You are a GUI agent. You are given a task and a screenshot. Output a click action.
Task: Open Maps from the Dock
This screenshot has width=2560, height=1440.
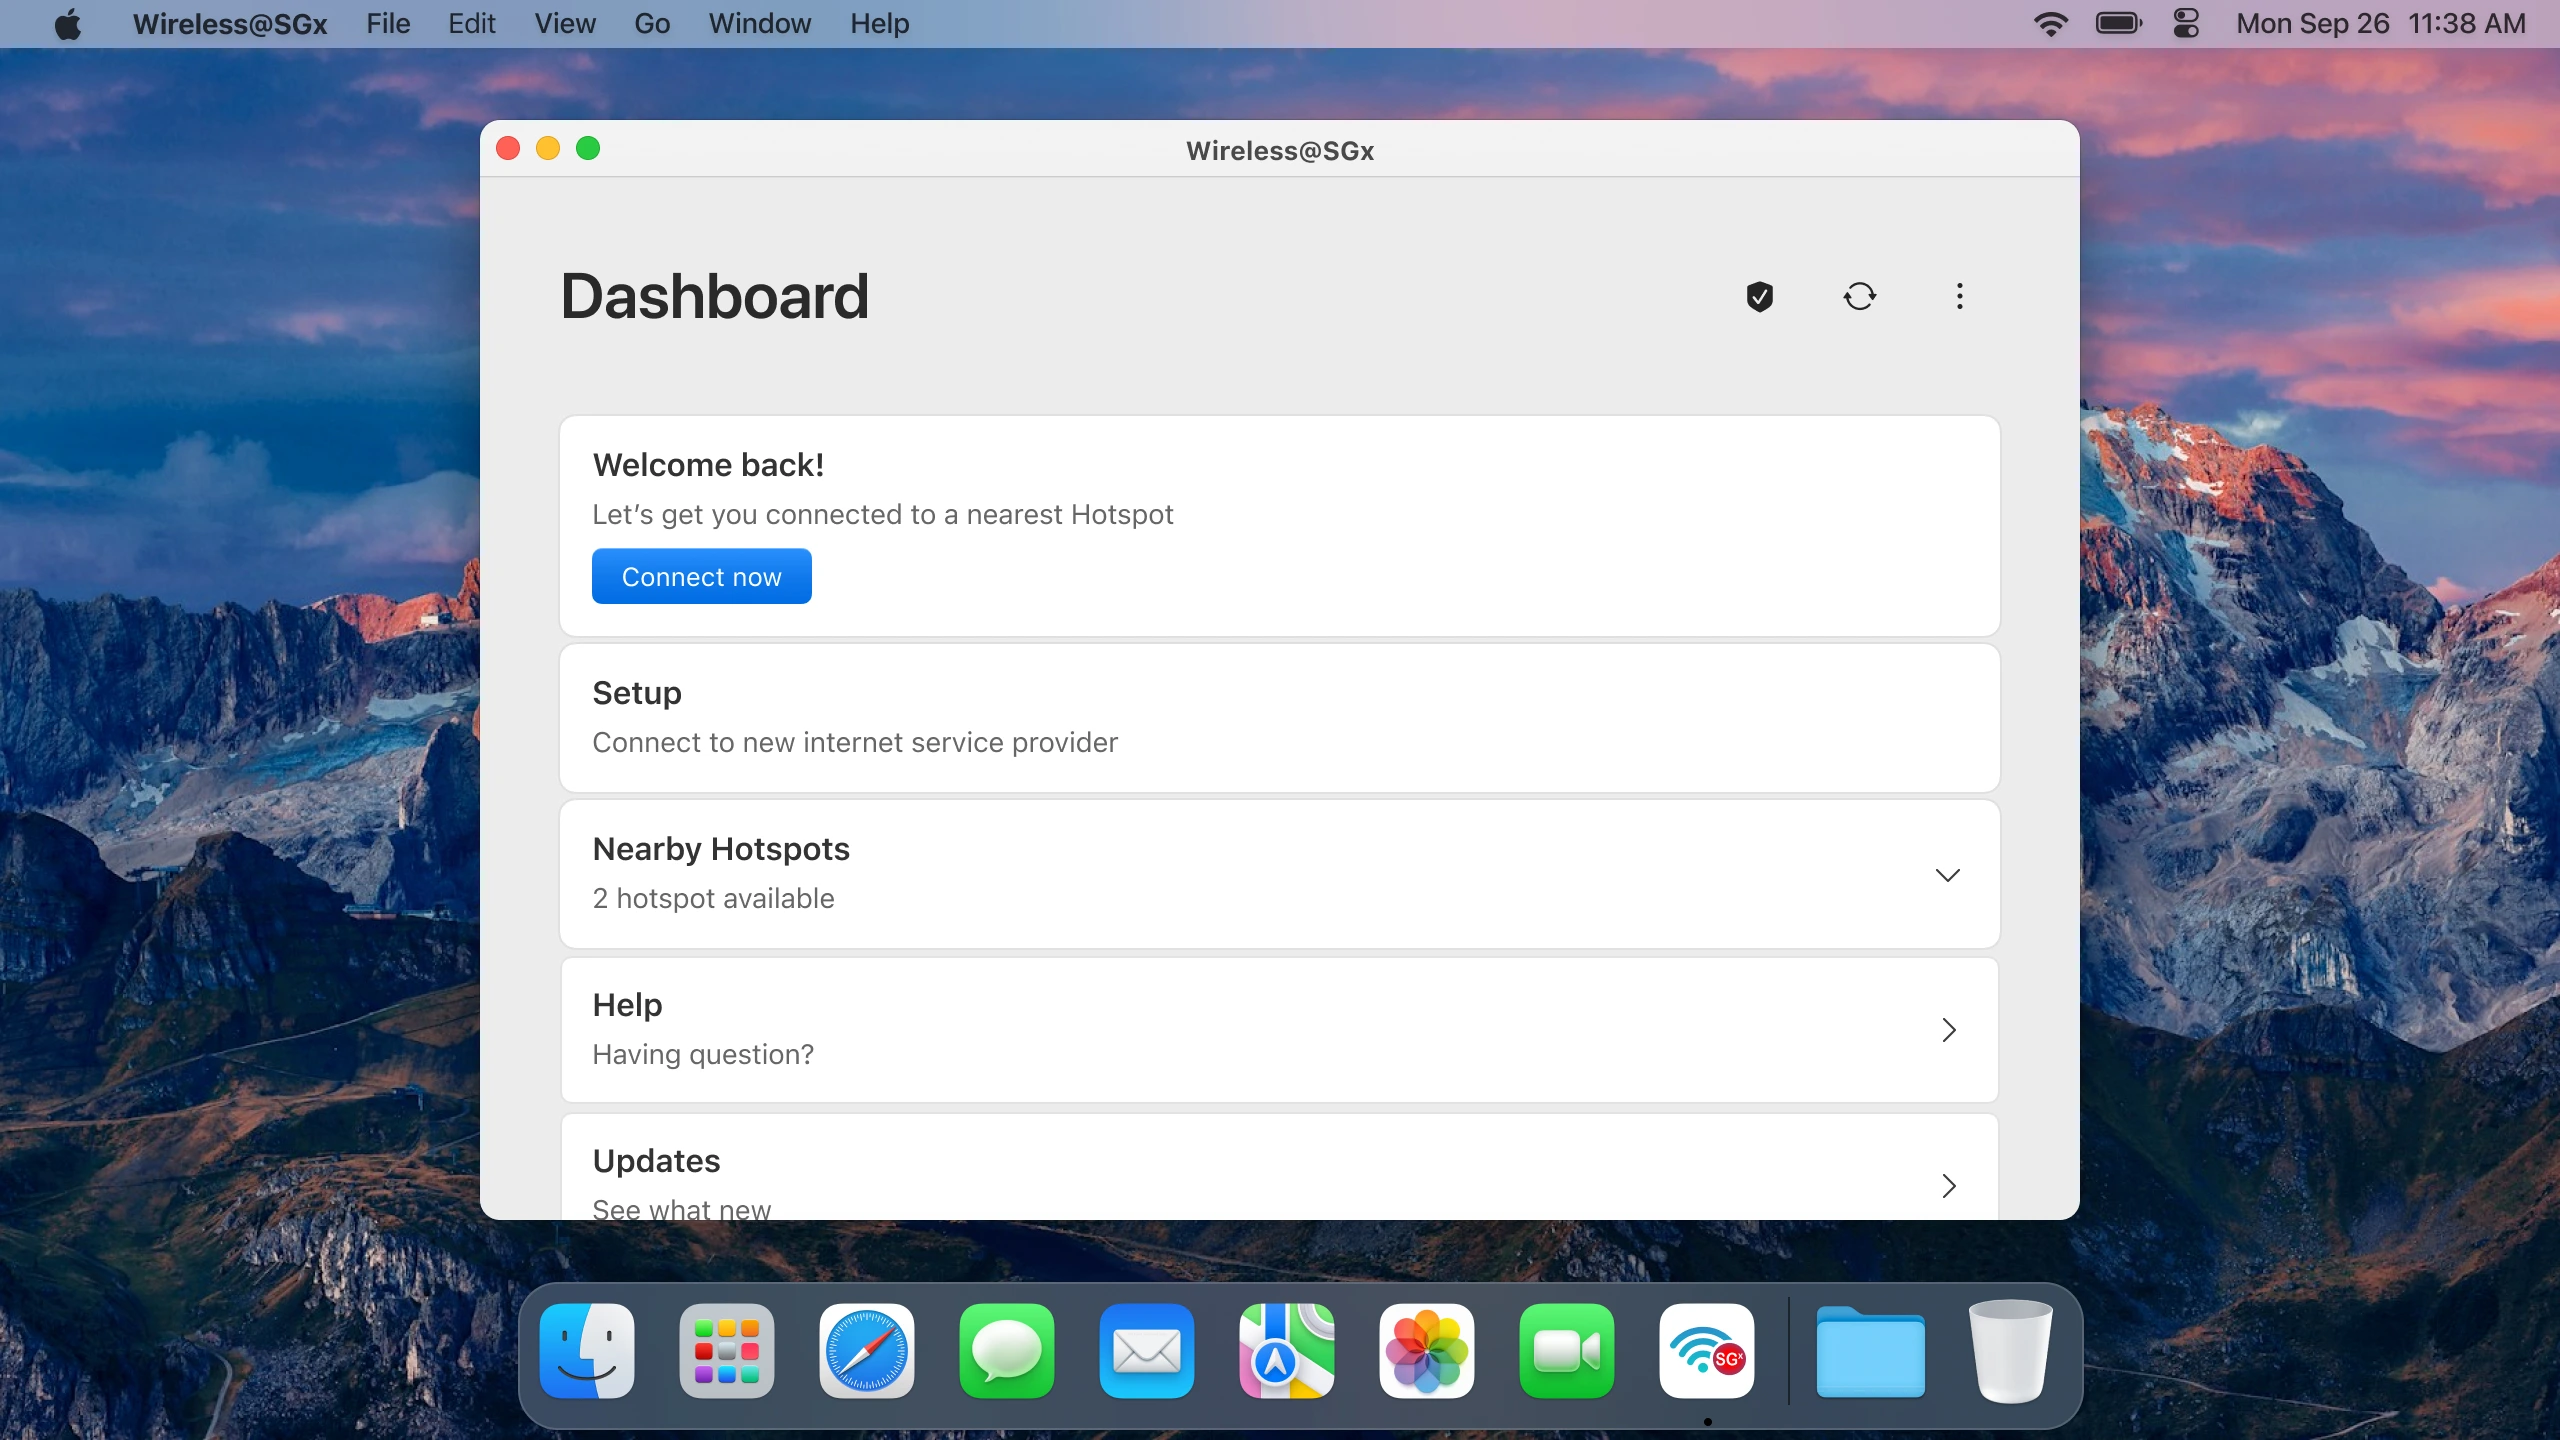[x=1286, y=1351]
